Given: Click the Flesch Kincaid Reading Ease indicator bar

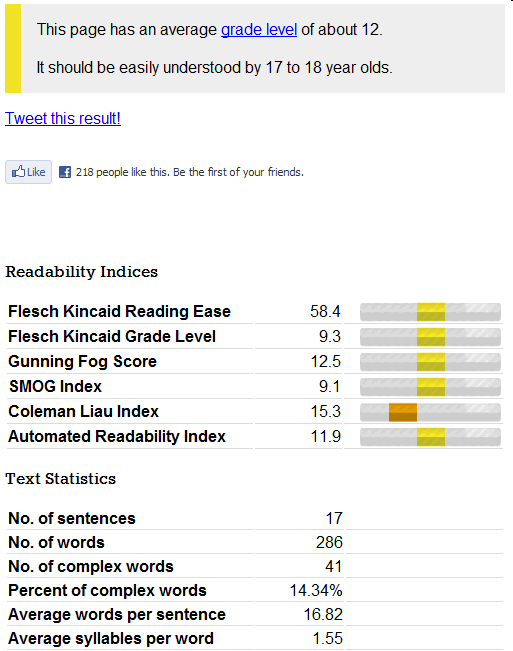Looking at the screenshot, I should [430, 312].
